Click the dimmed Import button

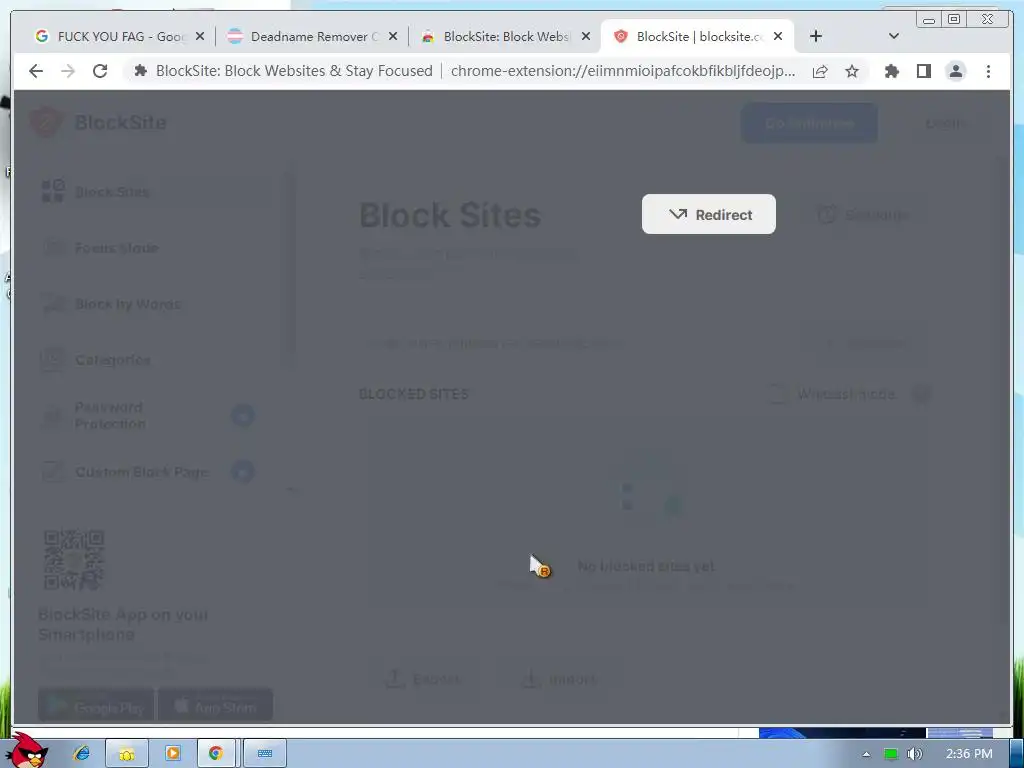[560, 679]
